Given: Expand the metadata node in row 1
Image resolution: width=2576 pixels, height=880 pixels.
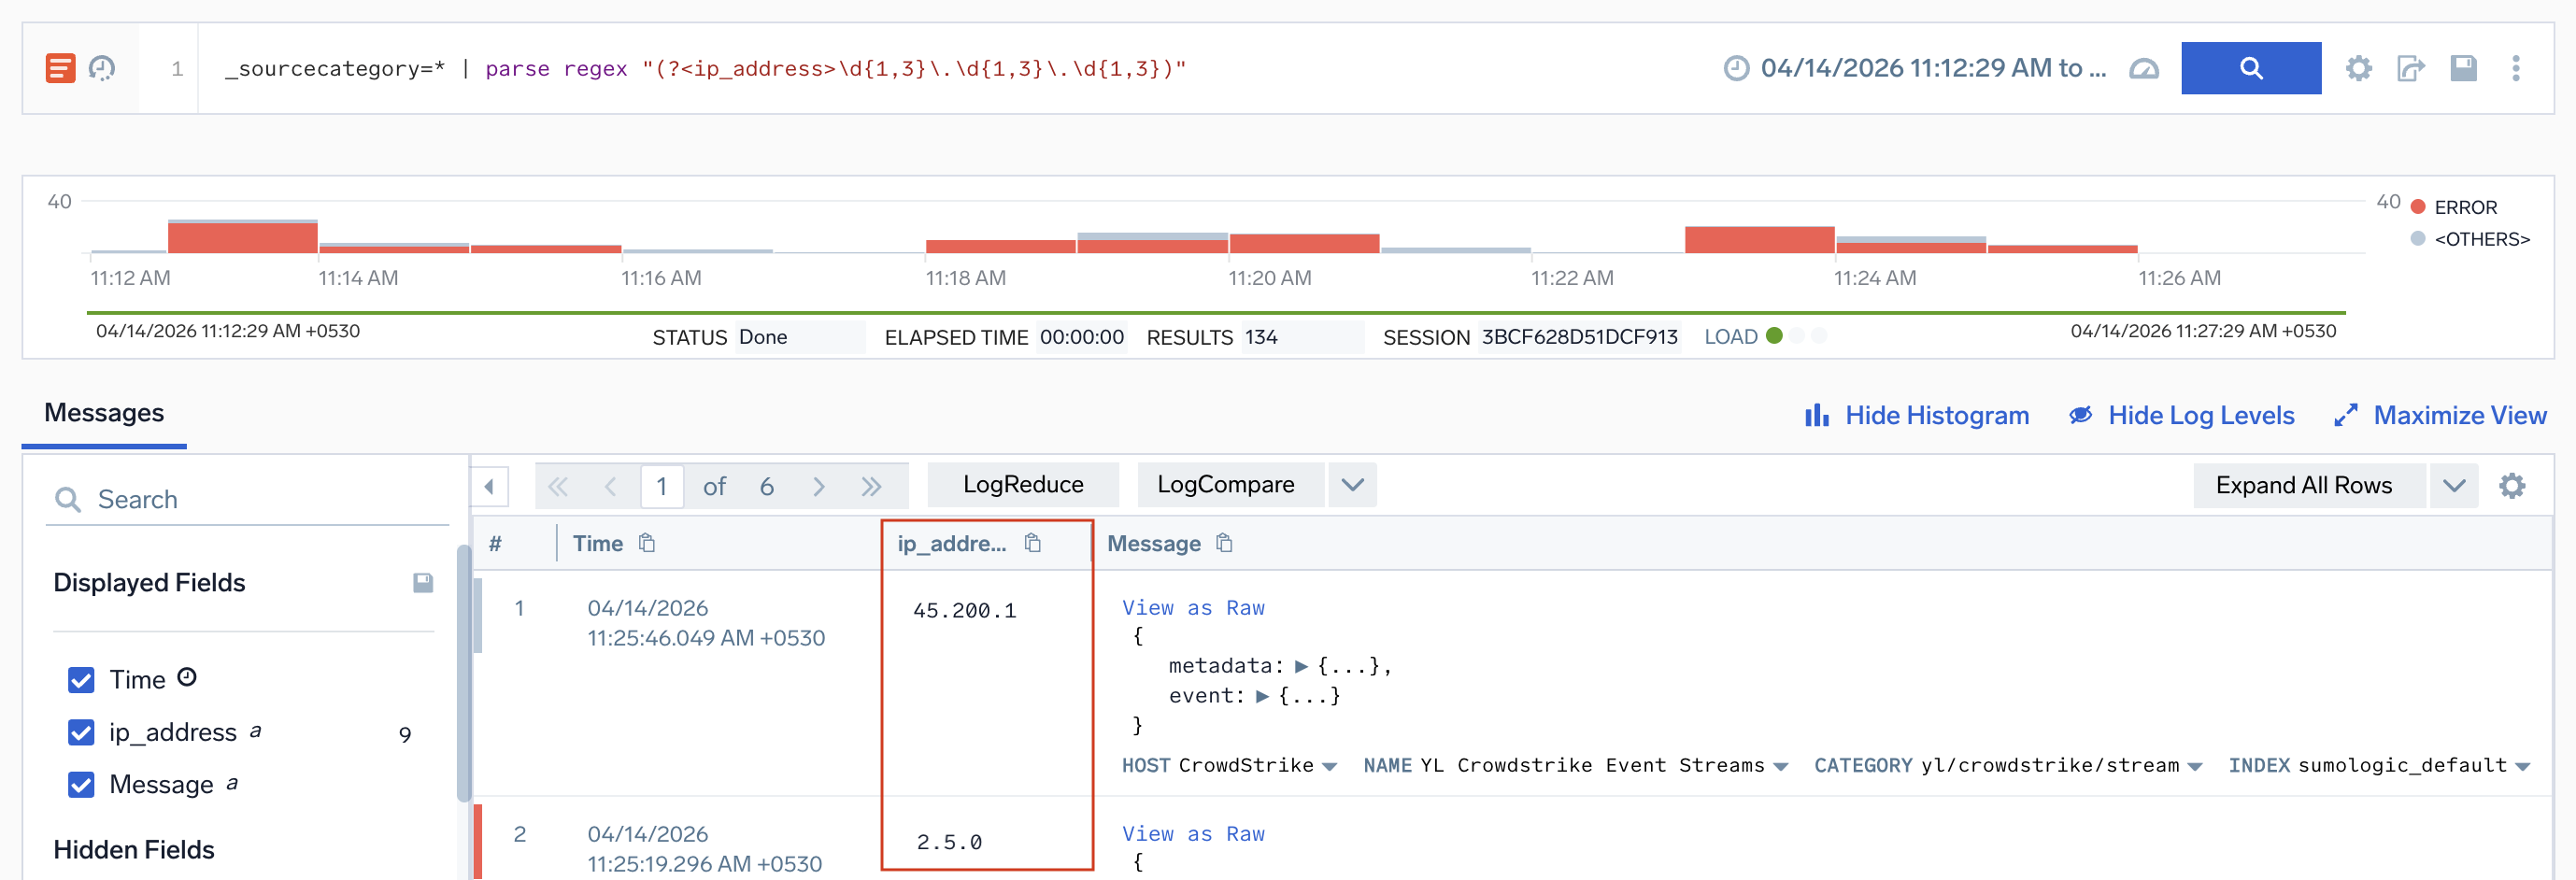Looking at the screenshot, I should [1301, 666].
